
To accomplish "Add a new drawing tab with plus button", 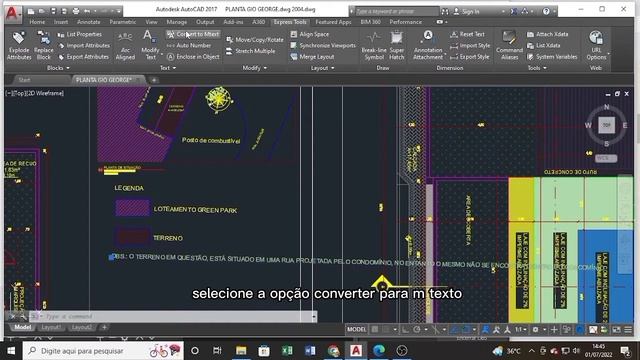I will pyautogui.click(x=154, y=80).
